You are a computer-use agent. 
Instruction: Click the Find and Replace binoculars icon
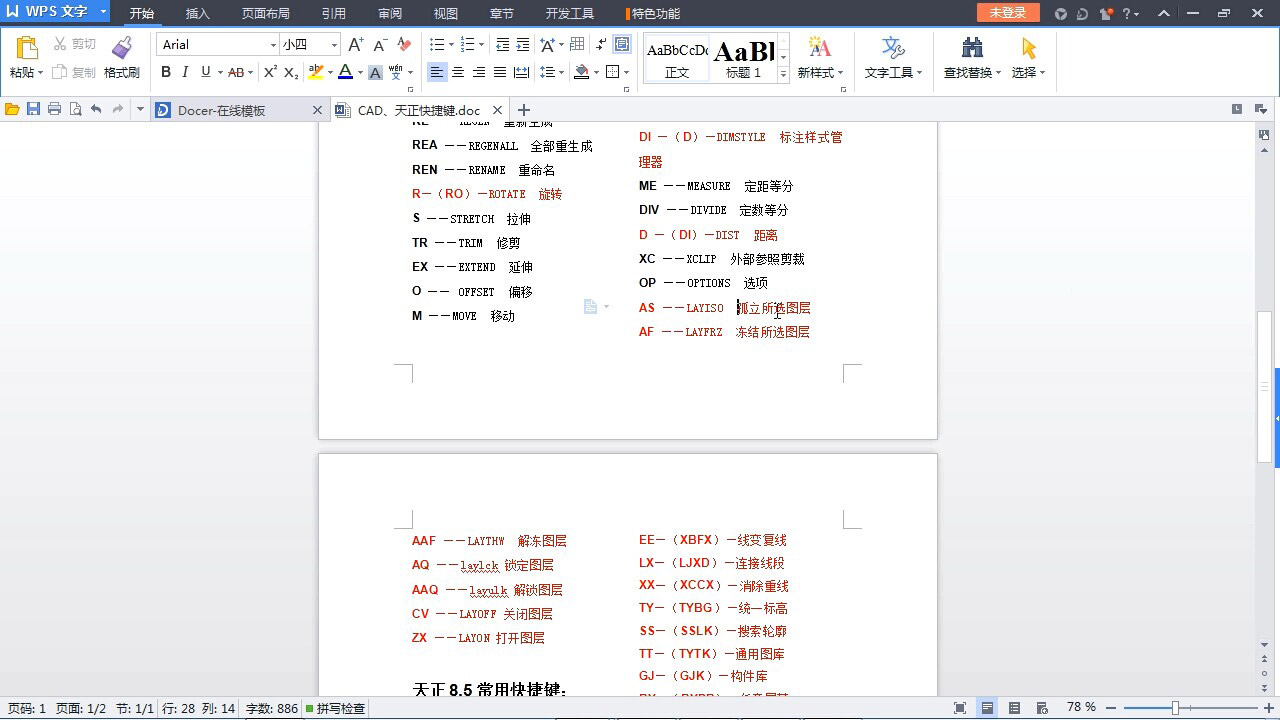point(972,47)
